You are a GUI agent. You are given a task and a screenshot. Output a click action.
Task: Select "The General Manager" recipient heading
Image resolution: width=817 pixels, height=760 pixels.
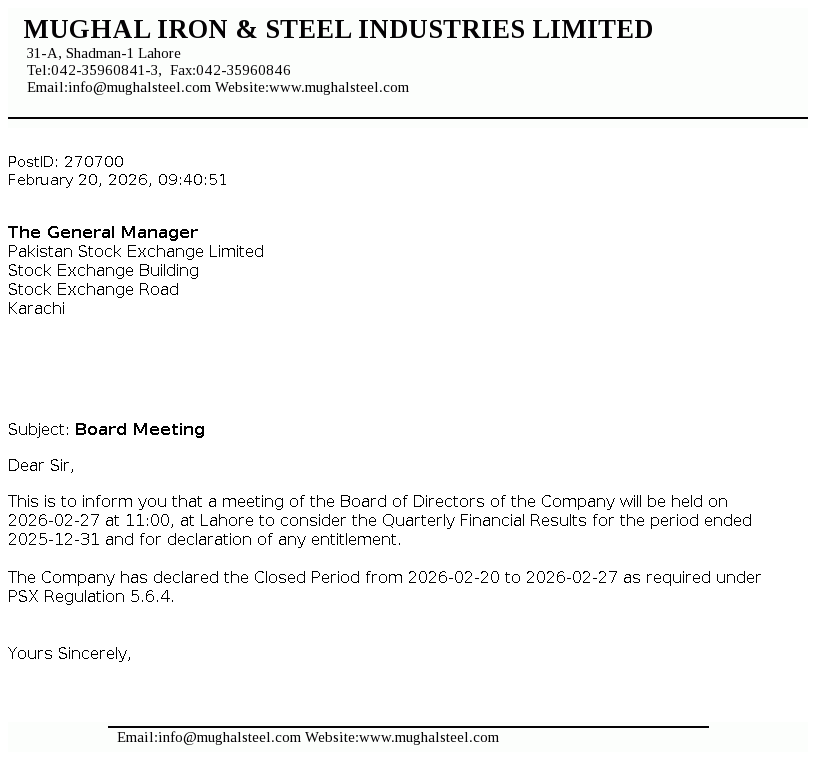[103, 232]
